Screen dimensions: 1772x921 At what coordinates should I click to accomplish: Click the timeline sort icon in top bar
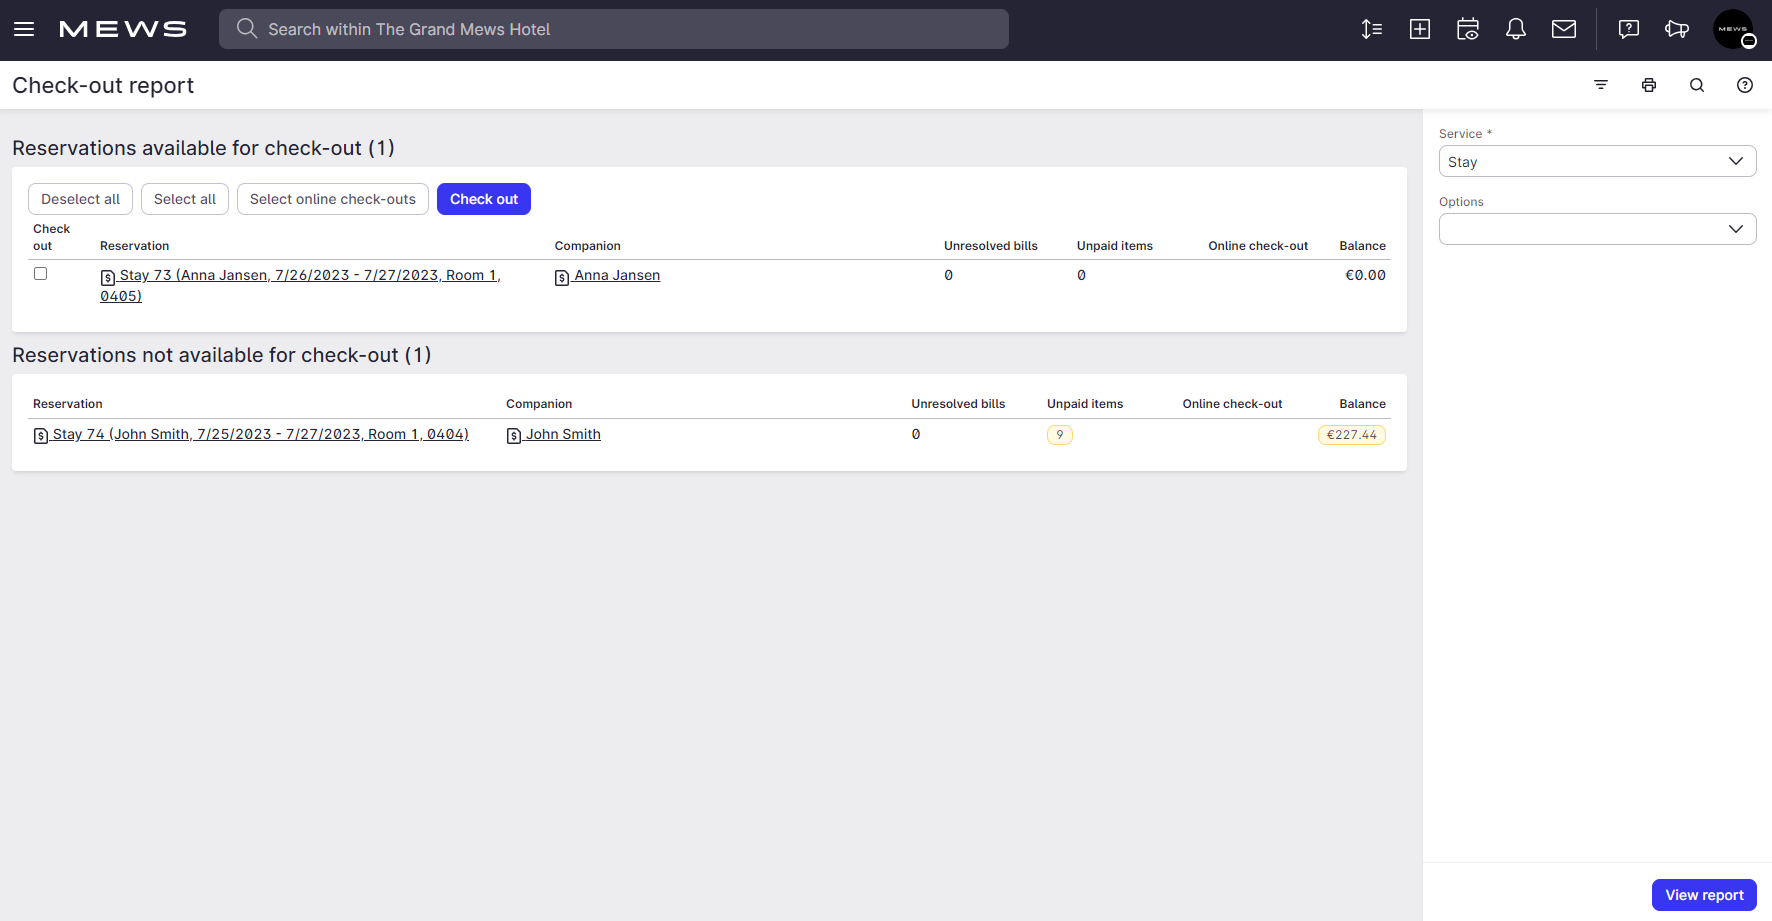(x=1372, y=29)
